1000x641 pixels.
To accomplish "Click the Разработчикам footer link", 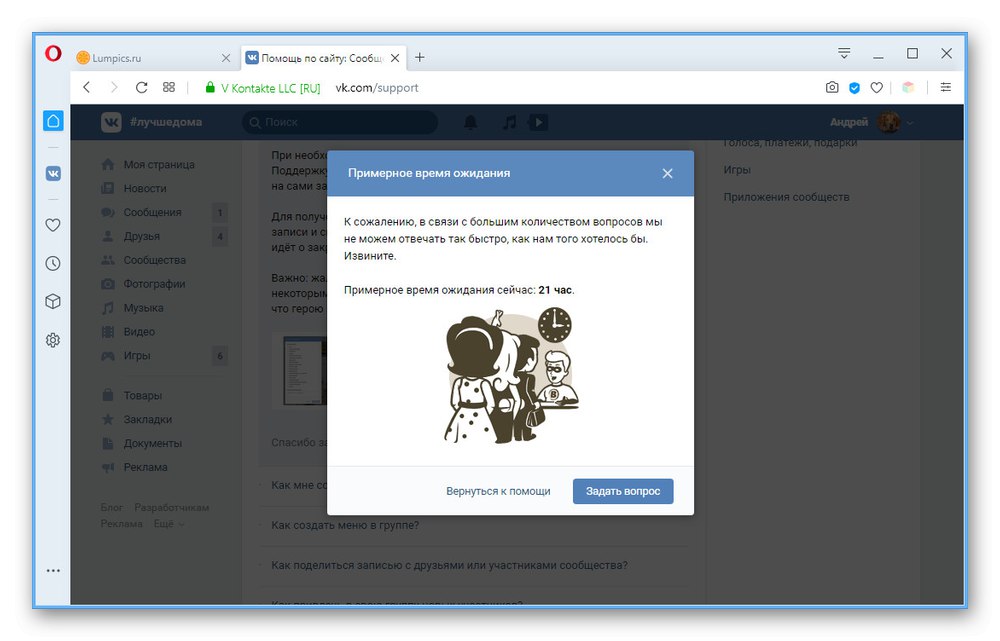I will 172,508.
